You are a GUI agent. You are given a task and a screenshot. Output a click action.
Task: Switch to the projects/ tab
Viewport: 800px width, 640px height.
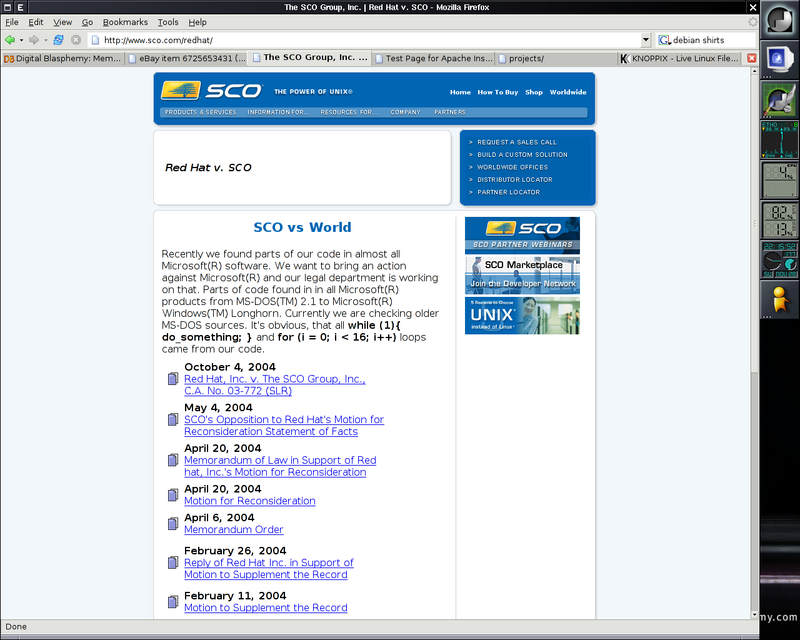(556, 58)
